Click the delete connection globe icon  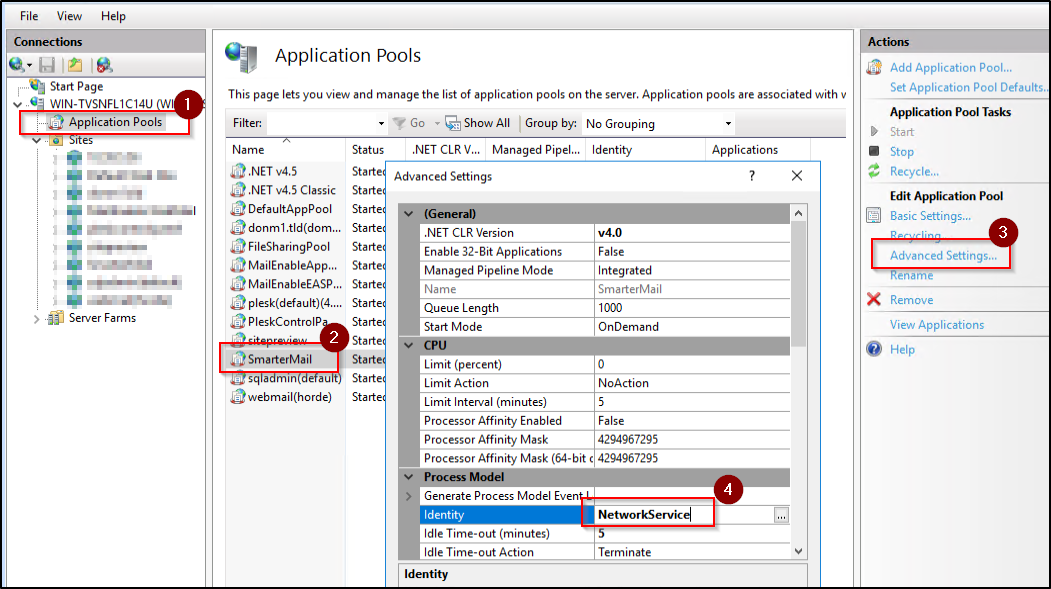click(104, 65)
